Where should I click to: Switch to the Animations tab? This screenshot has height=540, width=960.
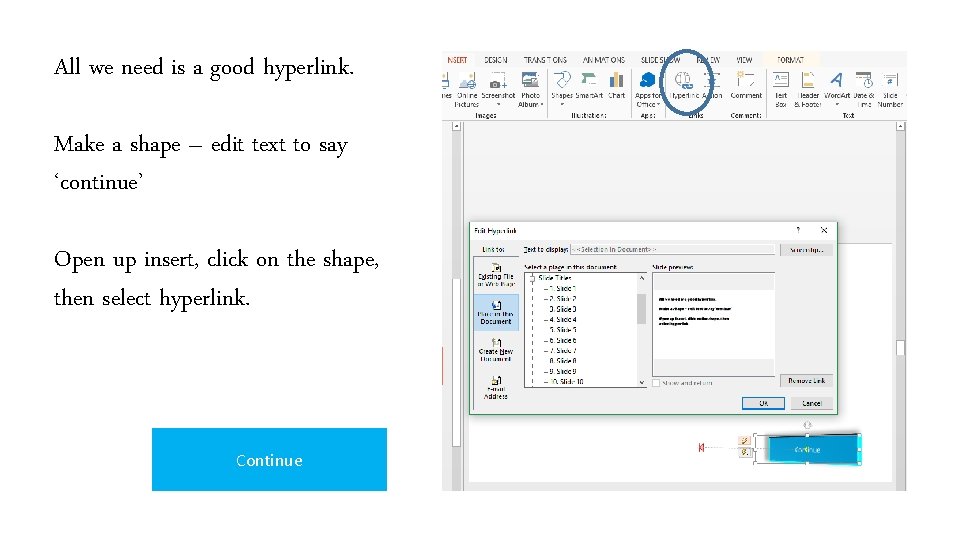pos(604,60)
